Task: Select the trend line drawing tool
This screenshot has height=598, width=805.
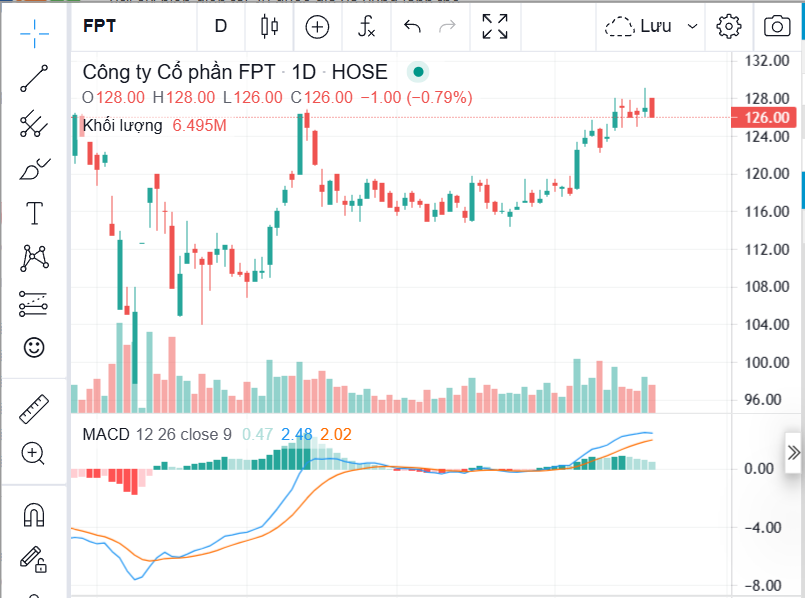Action: tap(34, 79)
